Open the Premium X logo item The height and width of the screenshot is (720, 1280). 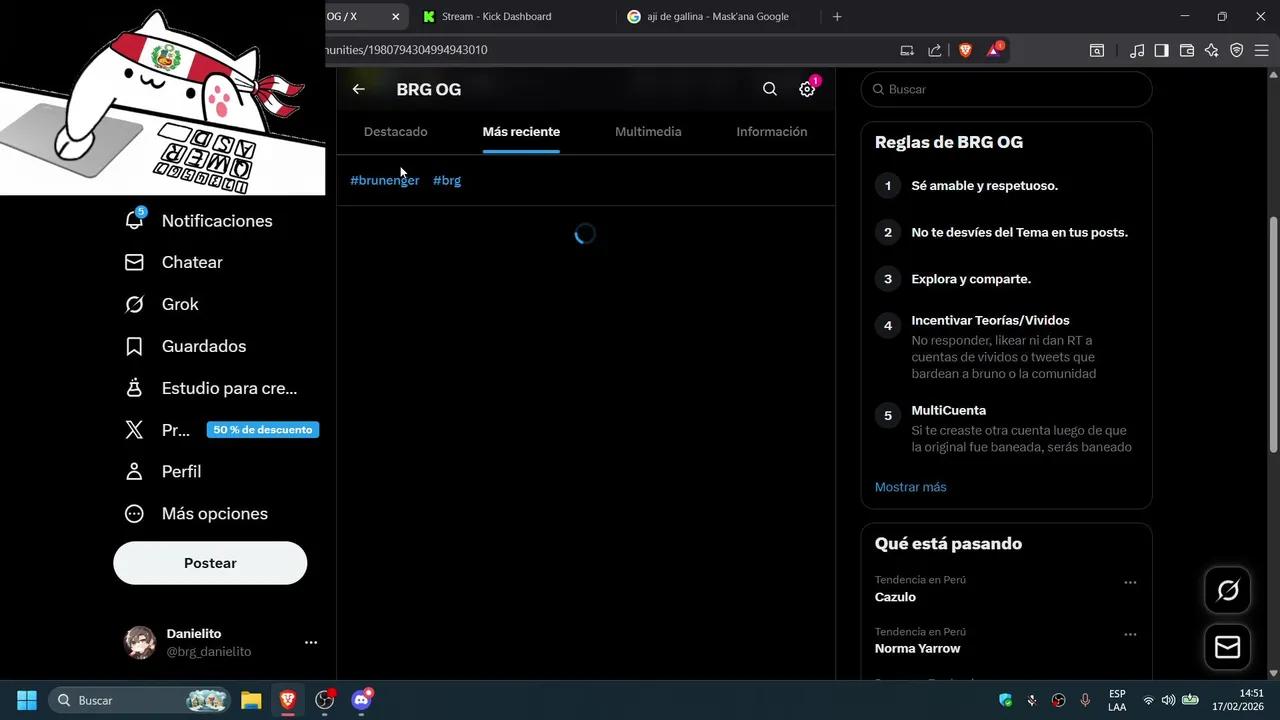(134, 430)
